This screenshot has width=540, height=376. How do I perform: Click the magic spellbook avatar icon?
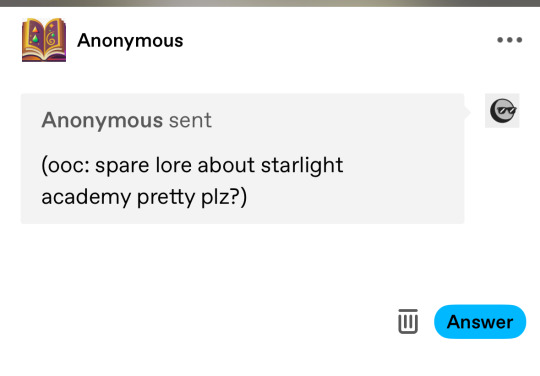44,40
